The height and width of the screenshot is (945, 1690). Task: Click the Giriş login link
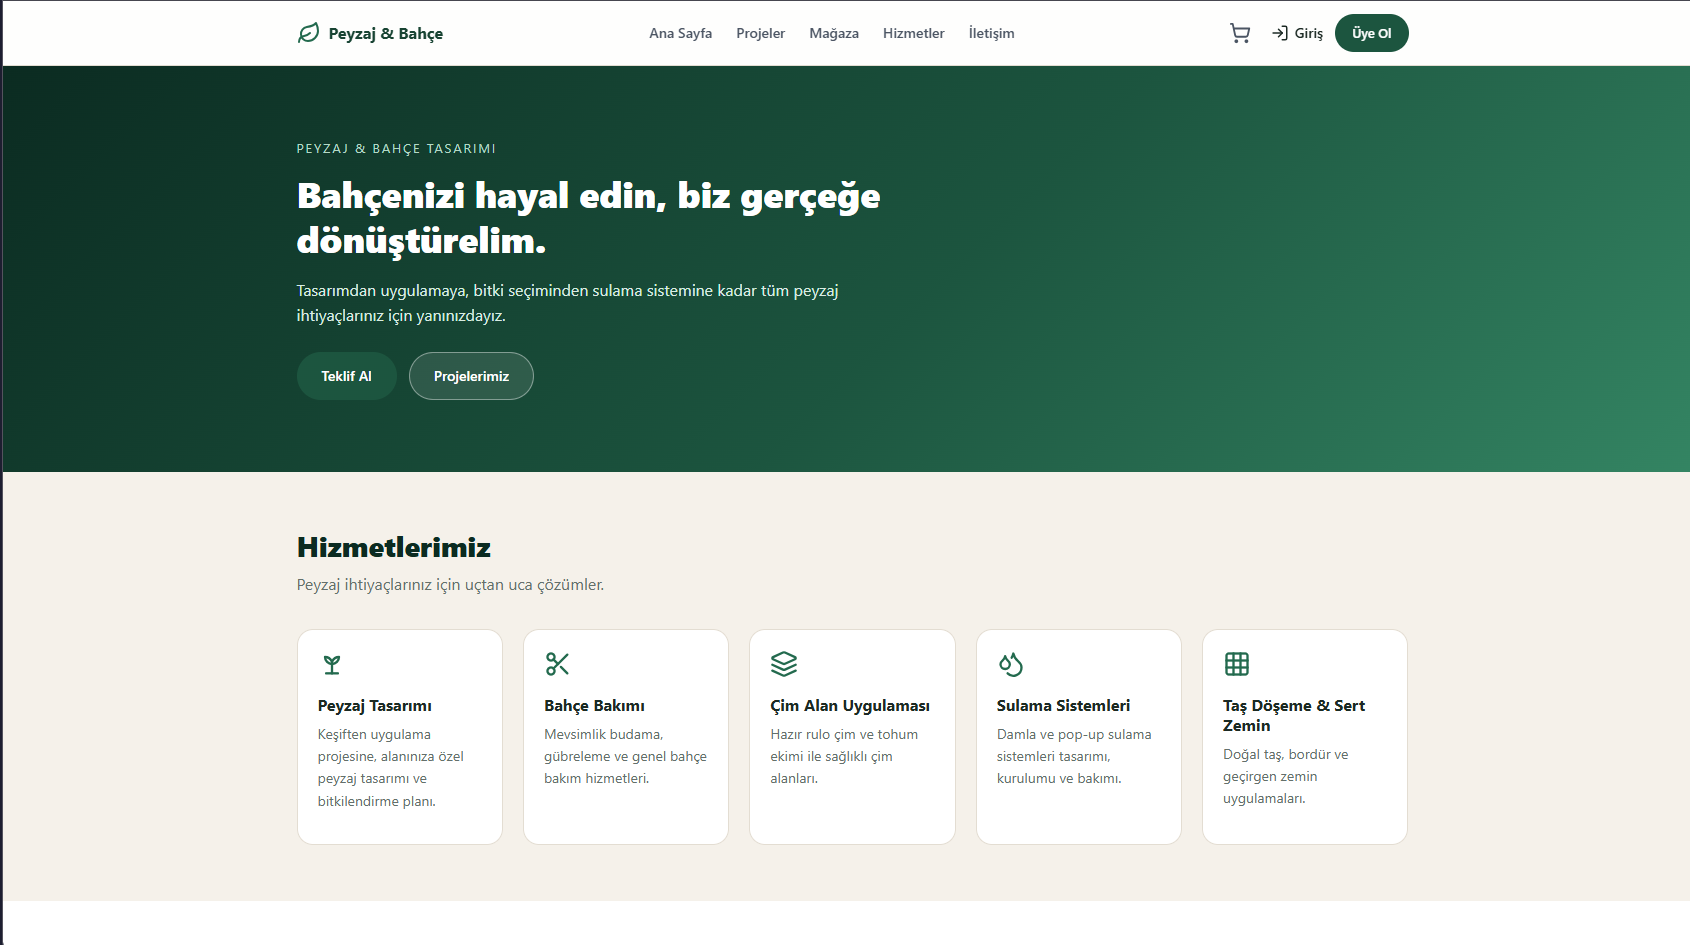pos(1297,33)
